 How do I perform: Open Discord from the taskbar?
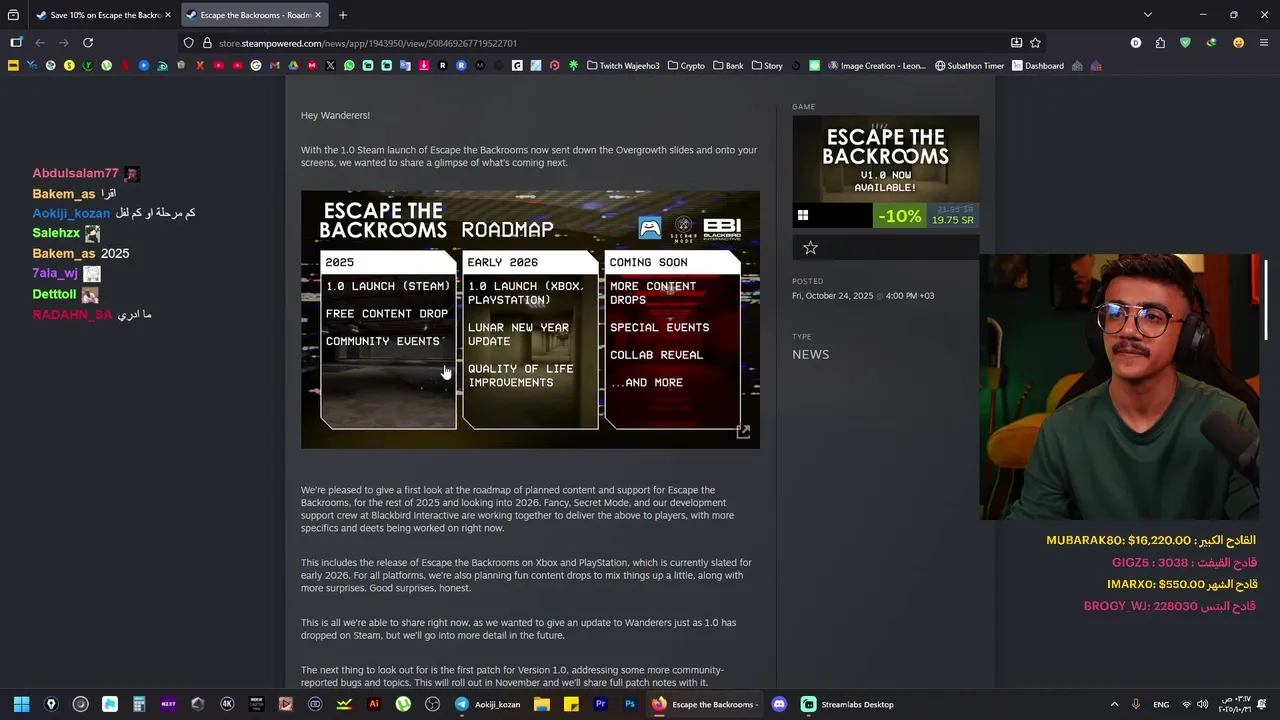[x=779, y=704]
